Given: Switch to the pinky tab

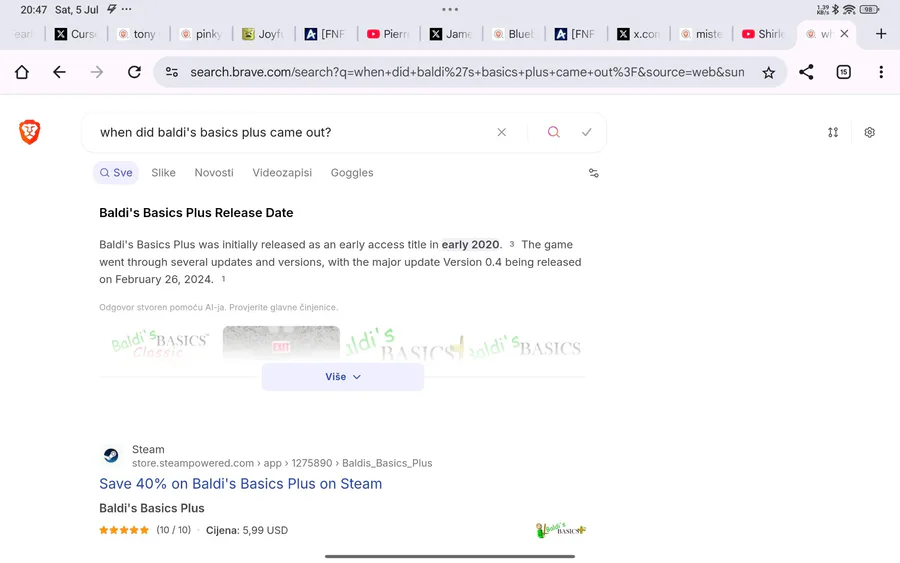Looking at the screenshot, I should pos(201,34).
